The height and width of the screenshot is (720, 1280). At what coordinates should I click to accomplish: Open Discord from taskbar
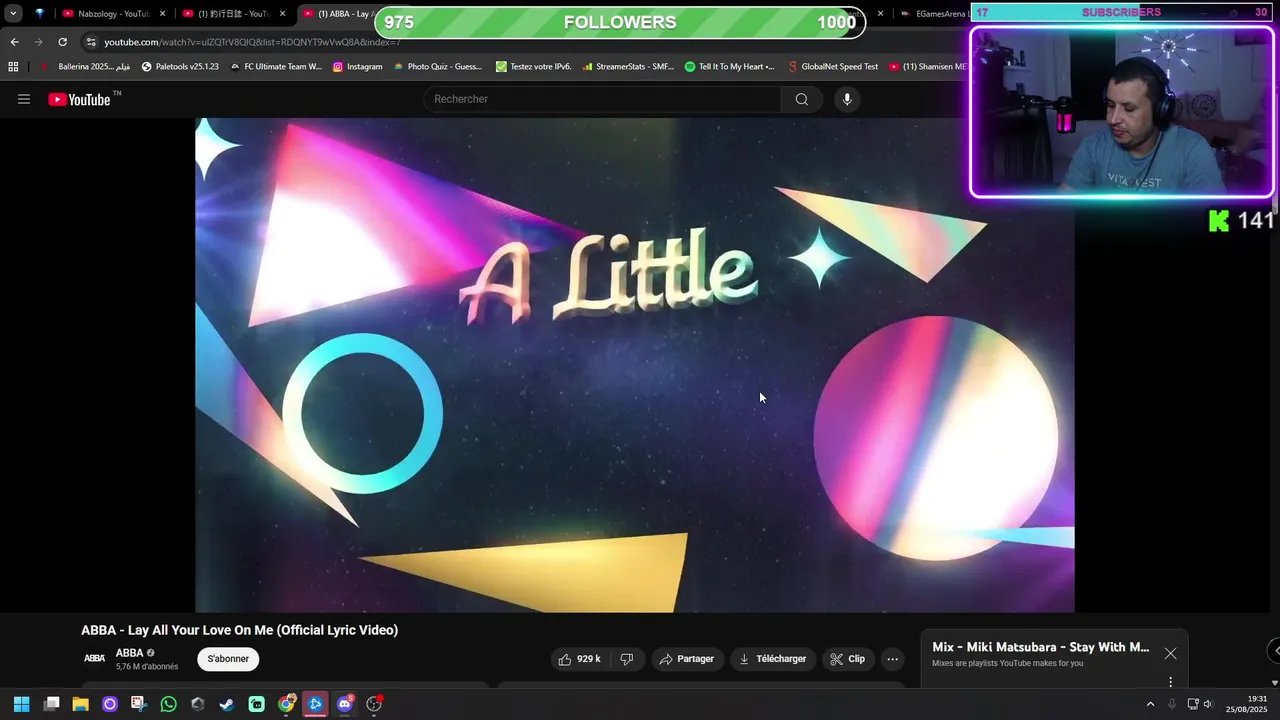(345, 704)
